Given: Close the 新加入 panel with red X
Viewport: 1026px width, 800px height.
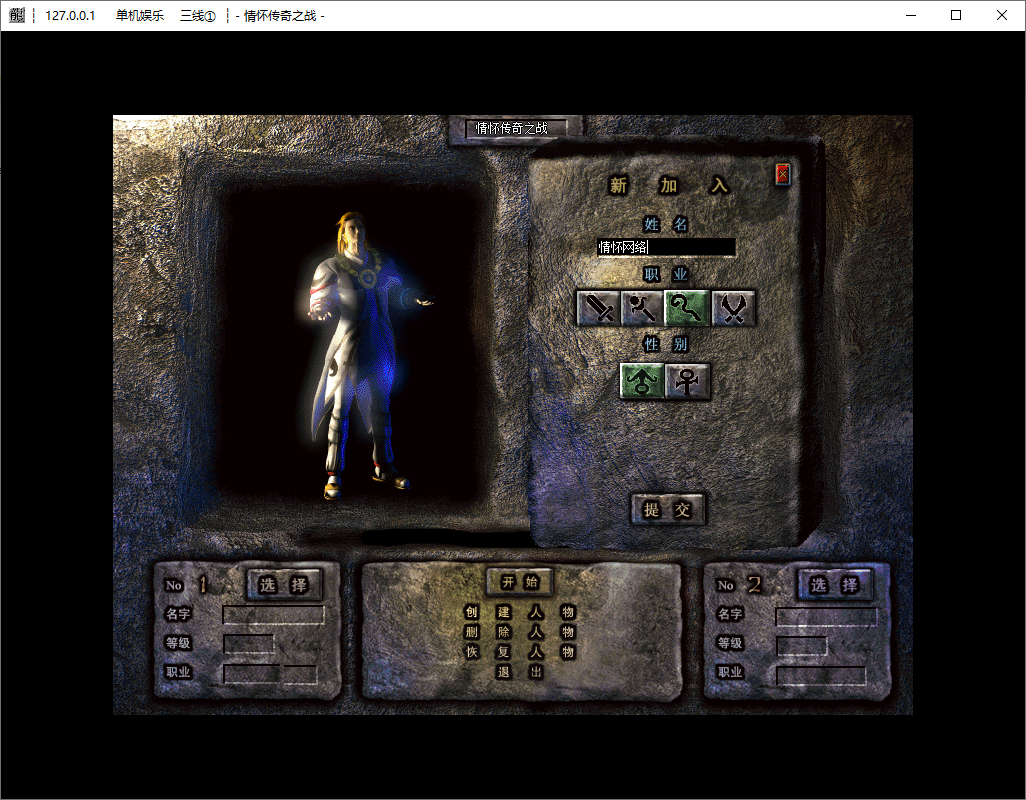Looking at the screenshot, I should [x=782, y=175].
